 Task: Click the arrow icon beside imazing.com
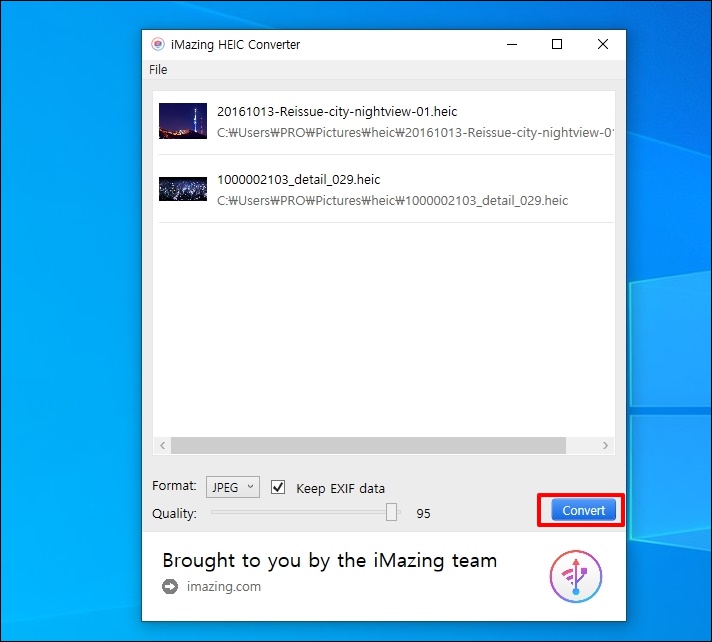coord(170,586)
